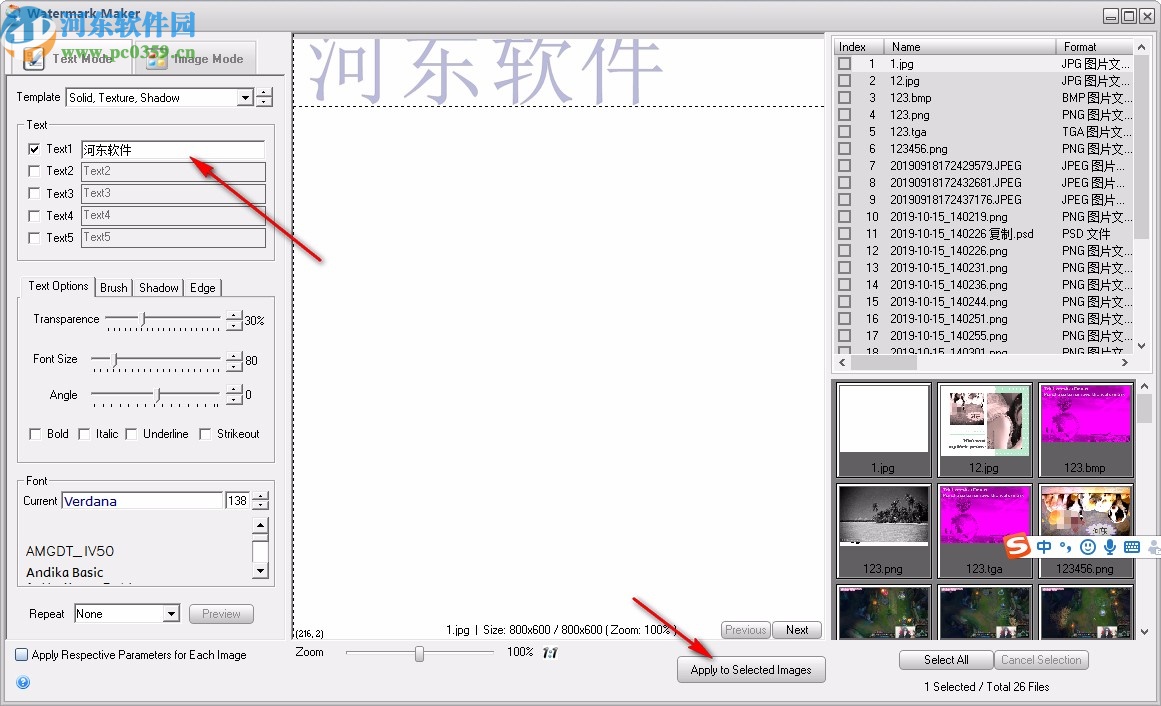Switch to the Brush tab

click(x=112, y=287)
